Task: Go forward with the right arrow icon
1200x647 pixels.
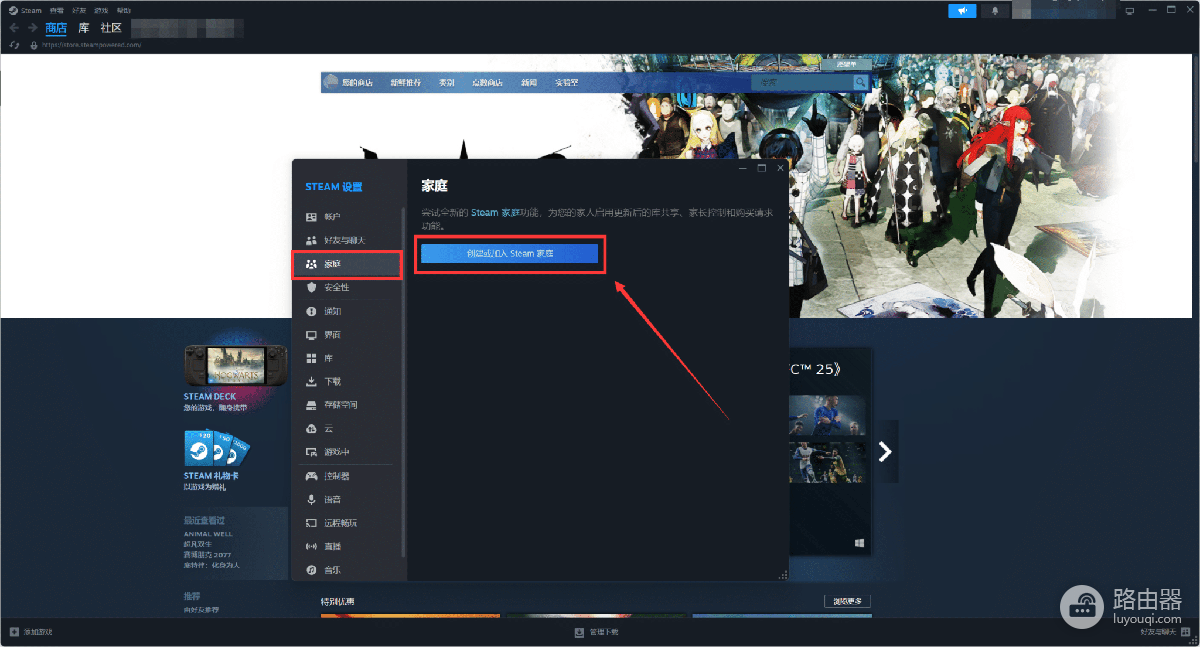Action: coord(32,28)
